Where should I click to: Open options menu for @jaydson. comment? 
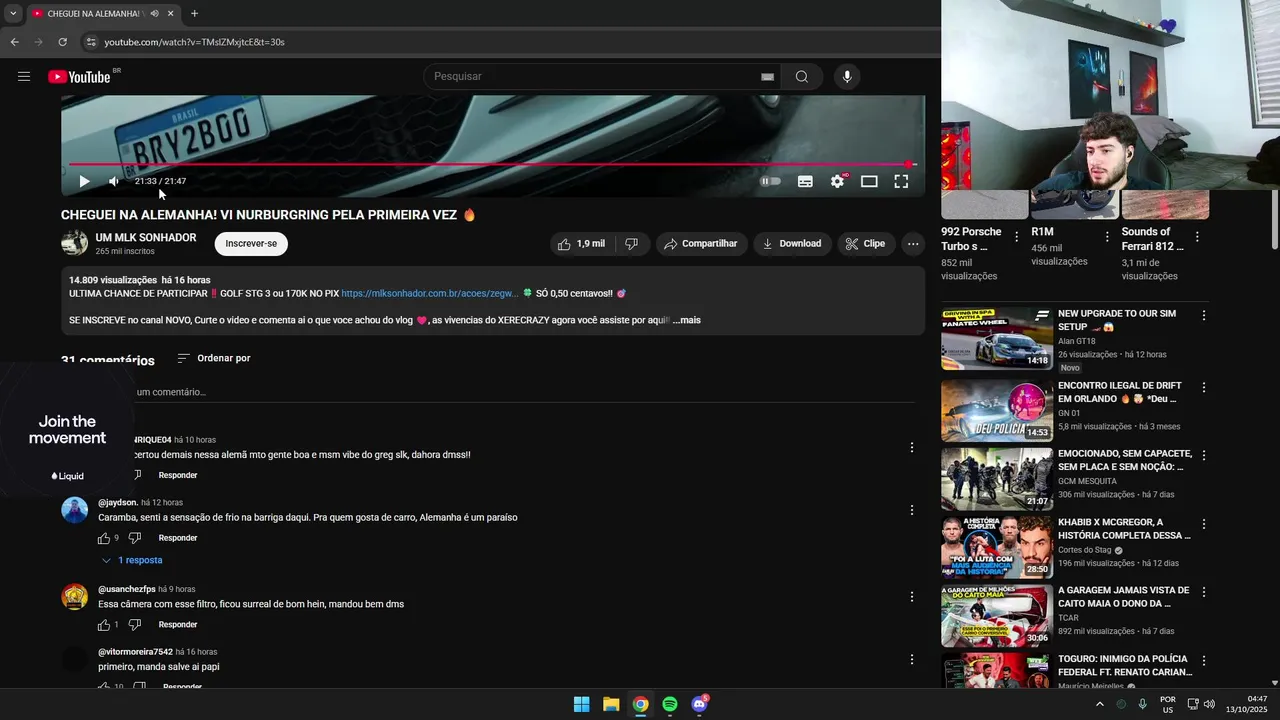point(911,510)
